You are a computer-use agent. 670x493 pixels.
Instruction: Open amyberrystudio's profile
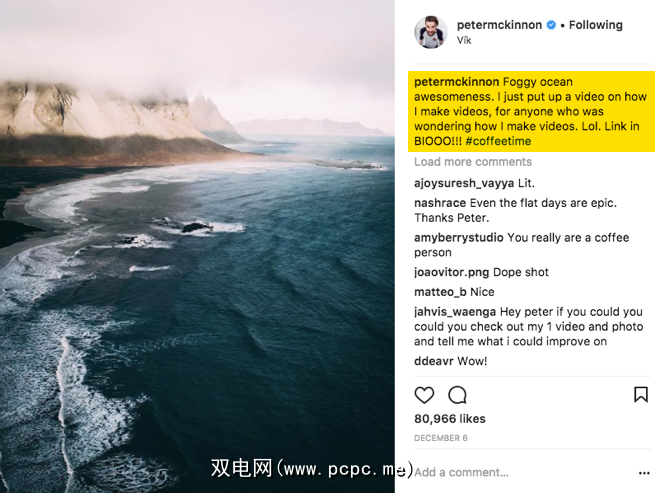[x=458, y=238]
